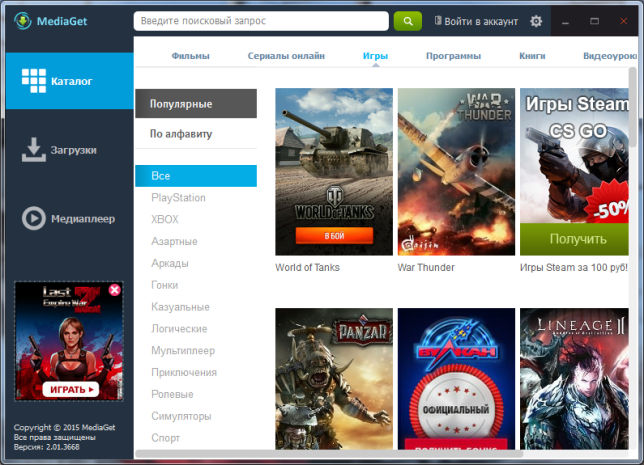Open the Panzar game cover

pos(334,379)
